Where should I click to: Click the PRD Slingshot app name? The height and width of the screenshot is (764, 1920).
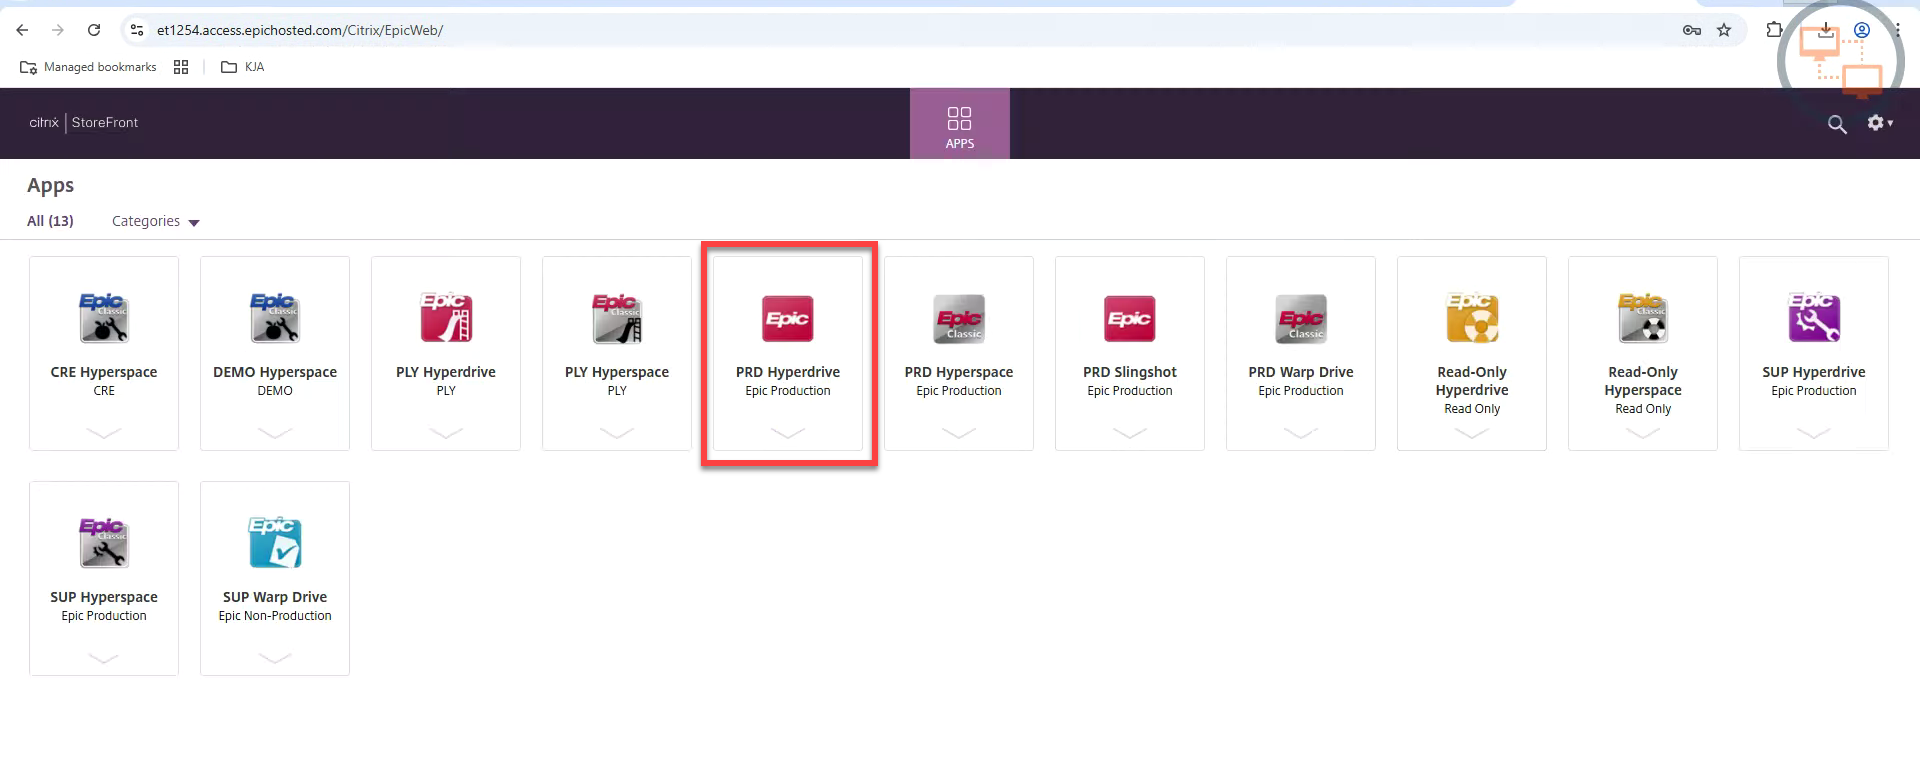coord(1130,372)
